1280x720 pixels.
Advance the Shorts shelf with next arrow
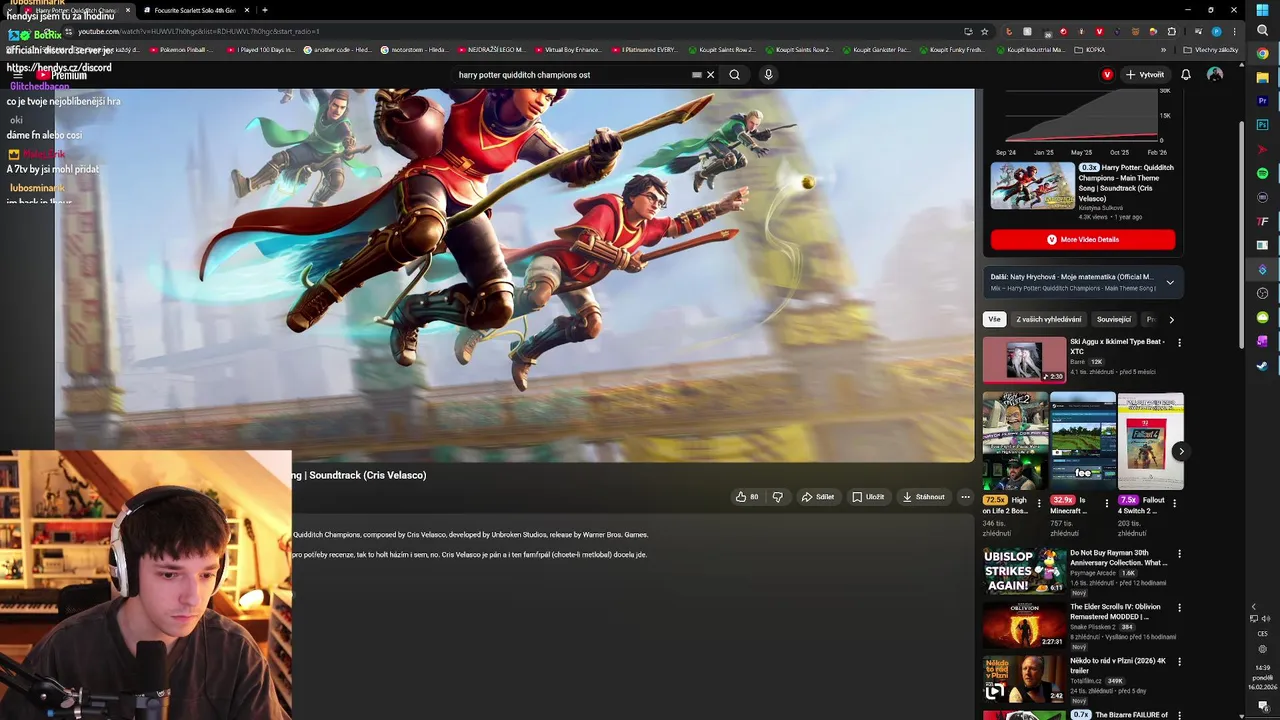click(1181, 451)
